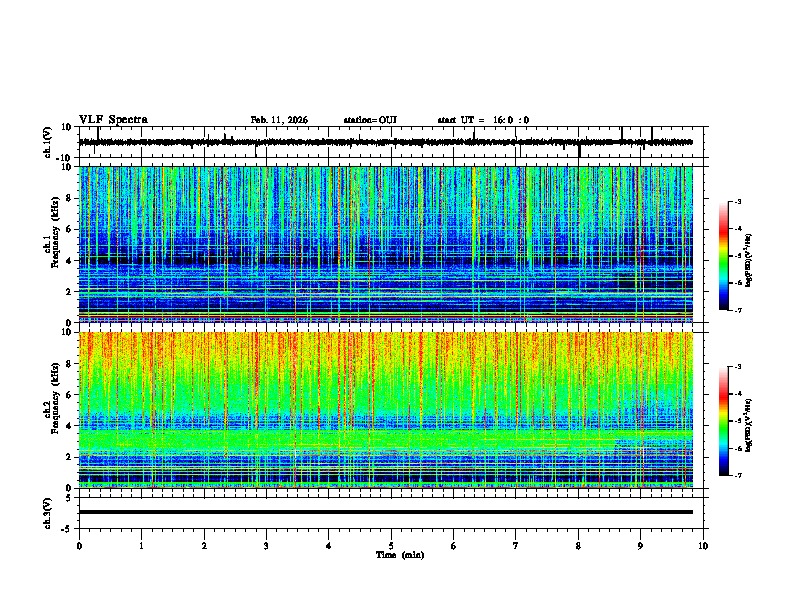Click the "3" tick label on the Time axis
The width and height of the screenshot is (792, 612).
point(266,546)
